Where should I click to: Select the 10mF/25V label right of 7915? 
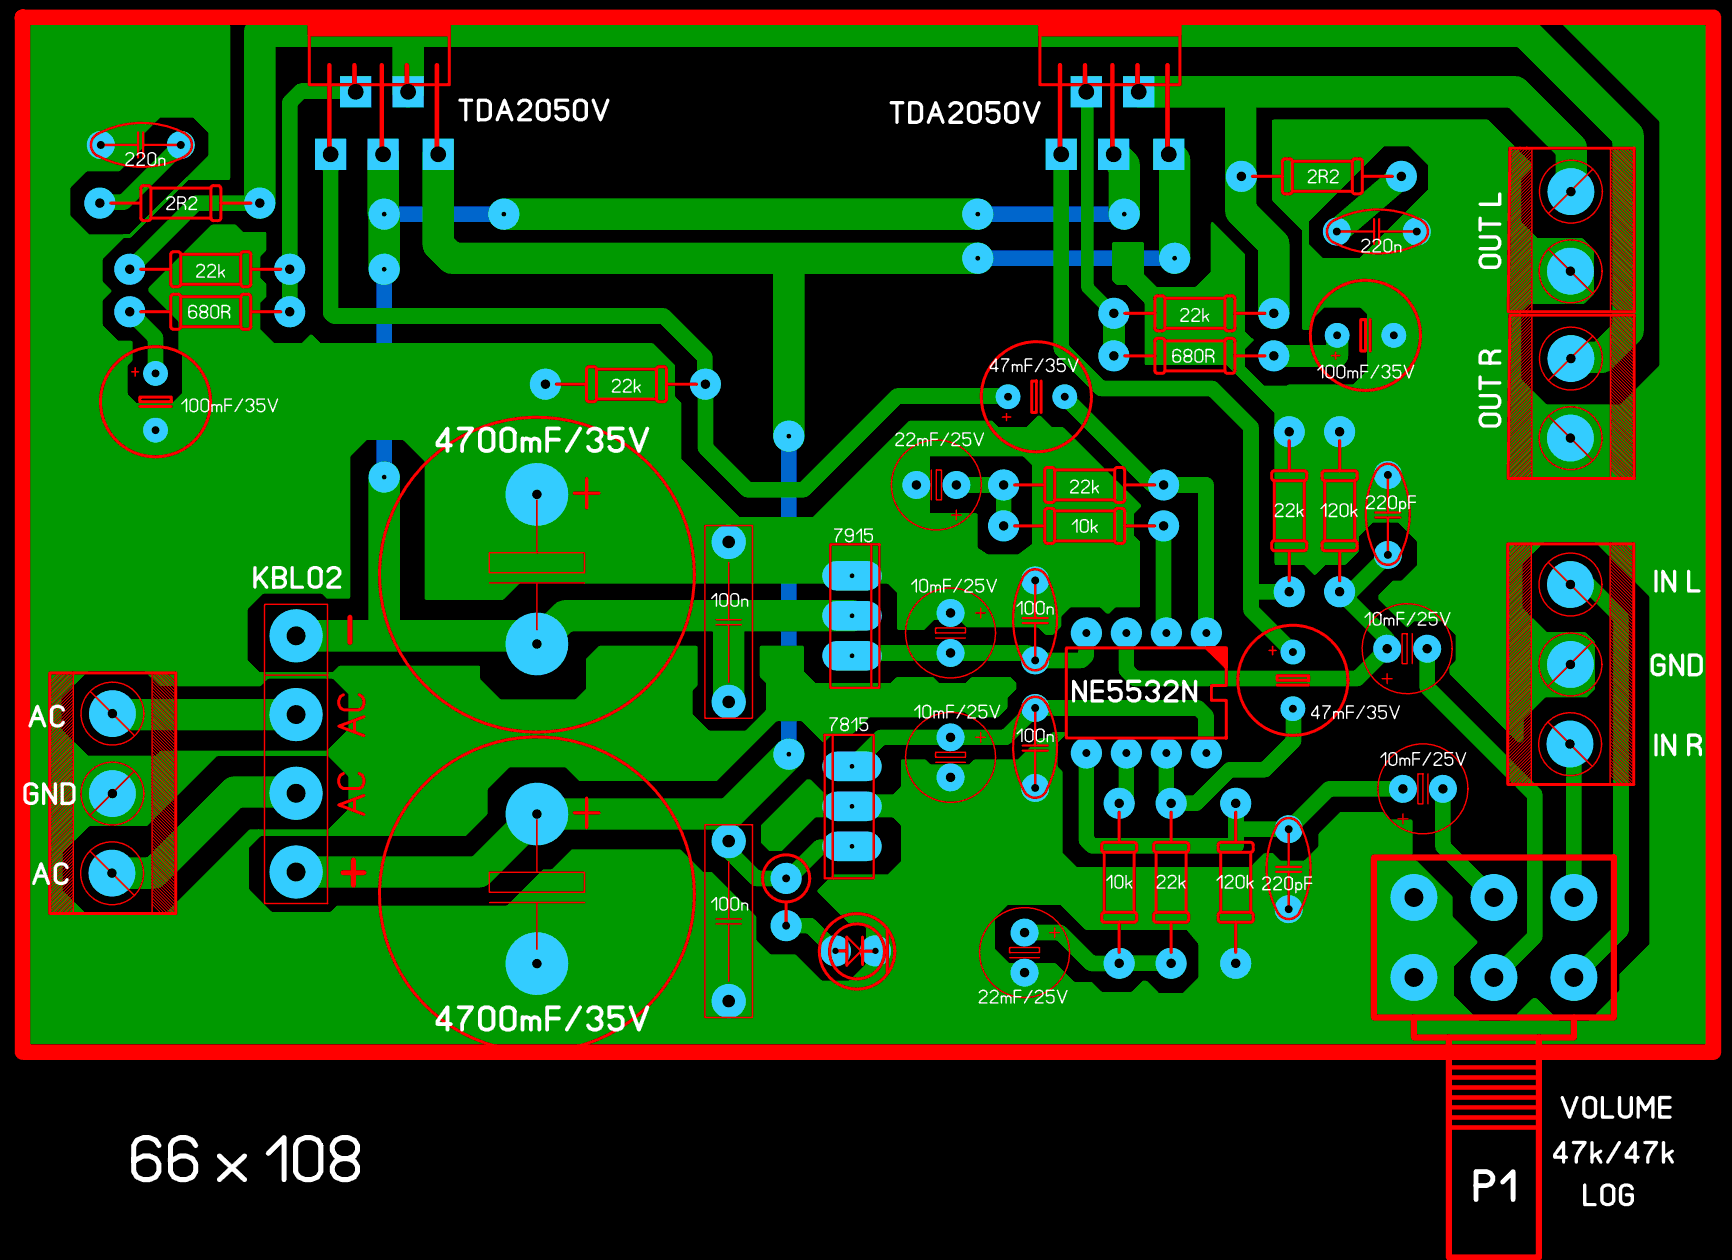point(953,586)
